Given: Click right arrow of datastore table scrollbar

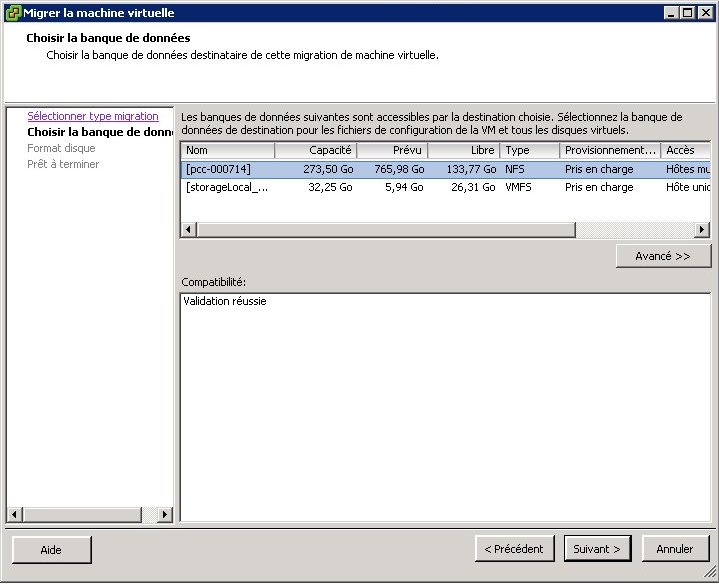Looking at the screenshot, I should point(703,230).
